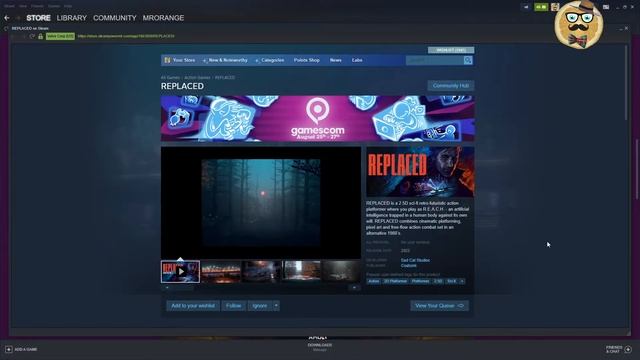Click the store page URL in address bar
Viewport: 640px width, 360px height.
(126, 36)
